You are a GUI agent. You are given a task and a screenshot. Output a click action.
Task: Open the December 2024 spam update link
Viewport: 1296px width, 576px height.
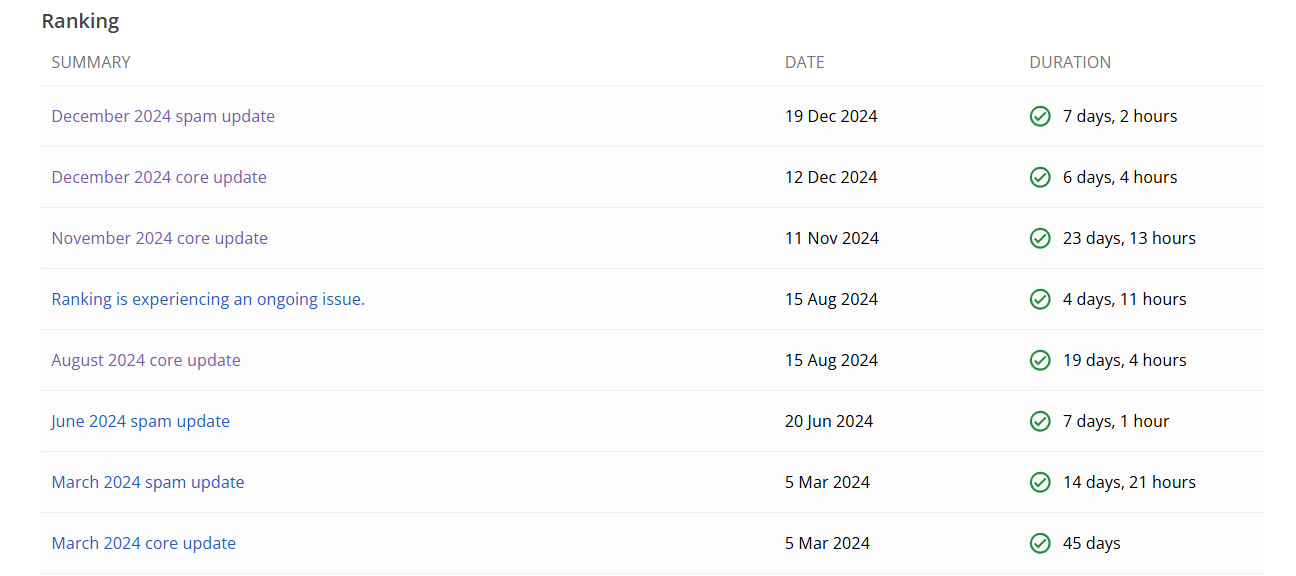(x=163, y=116)
